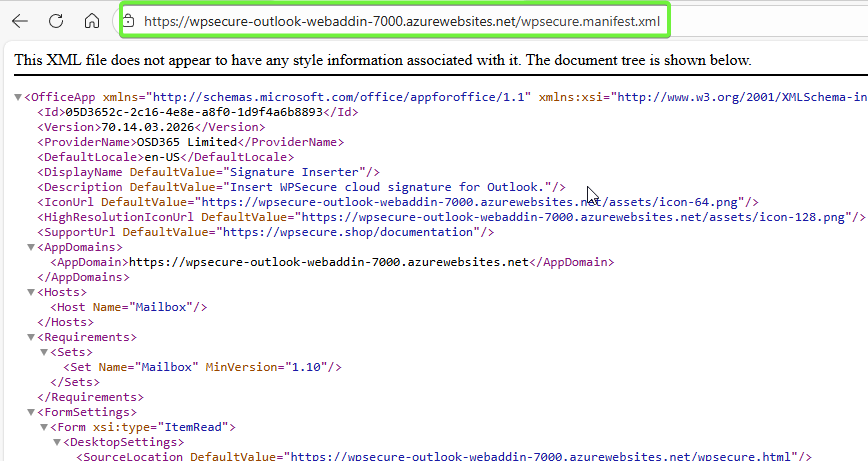This screenshot has height=461, width=868.
Task: Click the SupportUrl documentation address
Action: pyautogui.click(x=348, y=232)
